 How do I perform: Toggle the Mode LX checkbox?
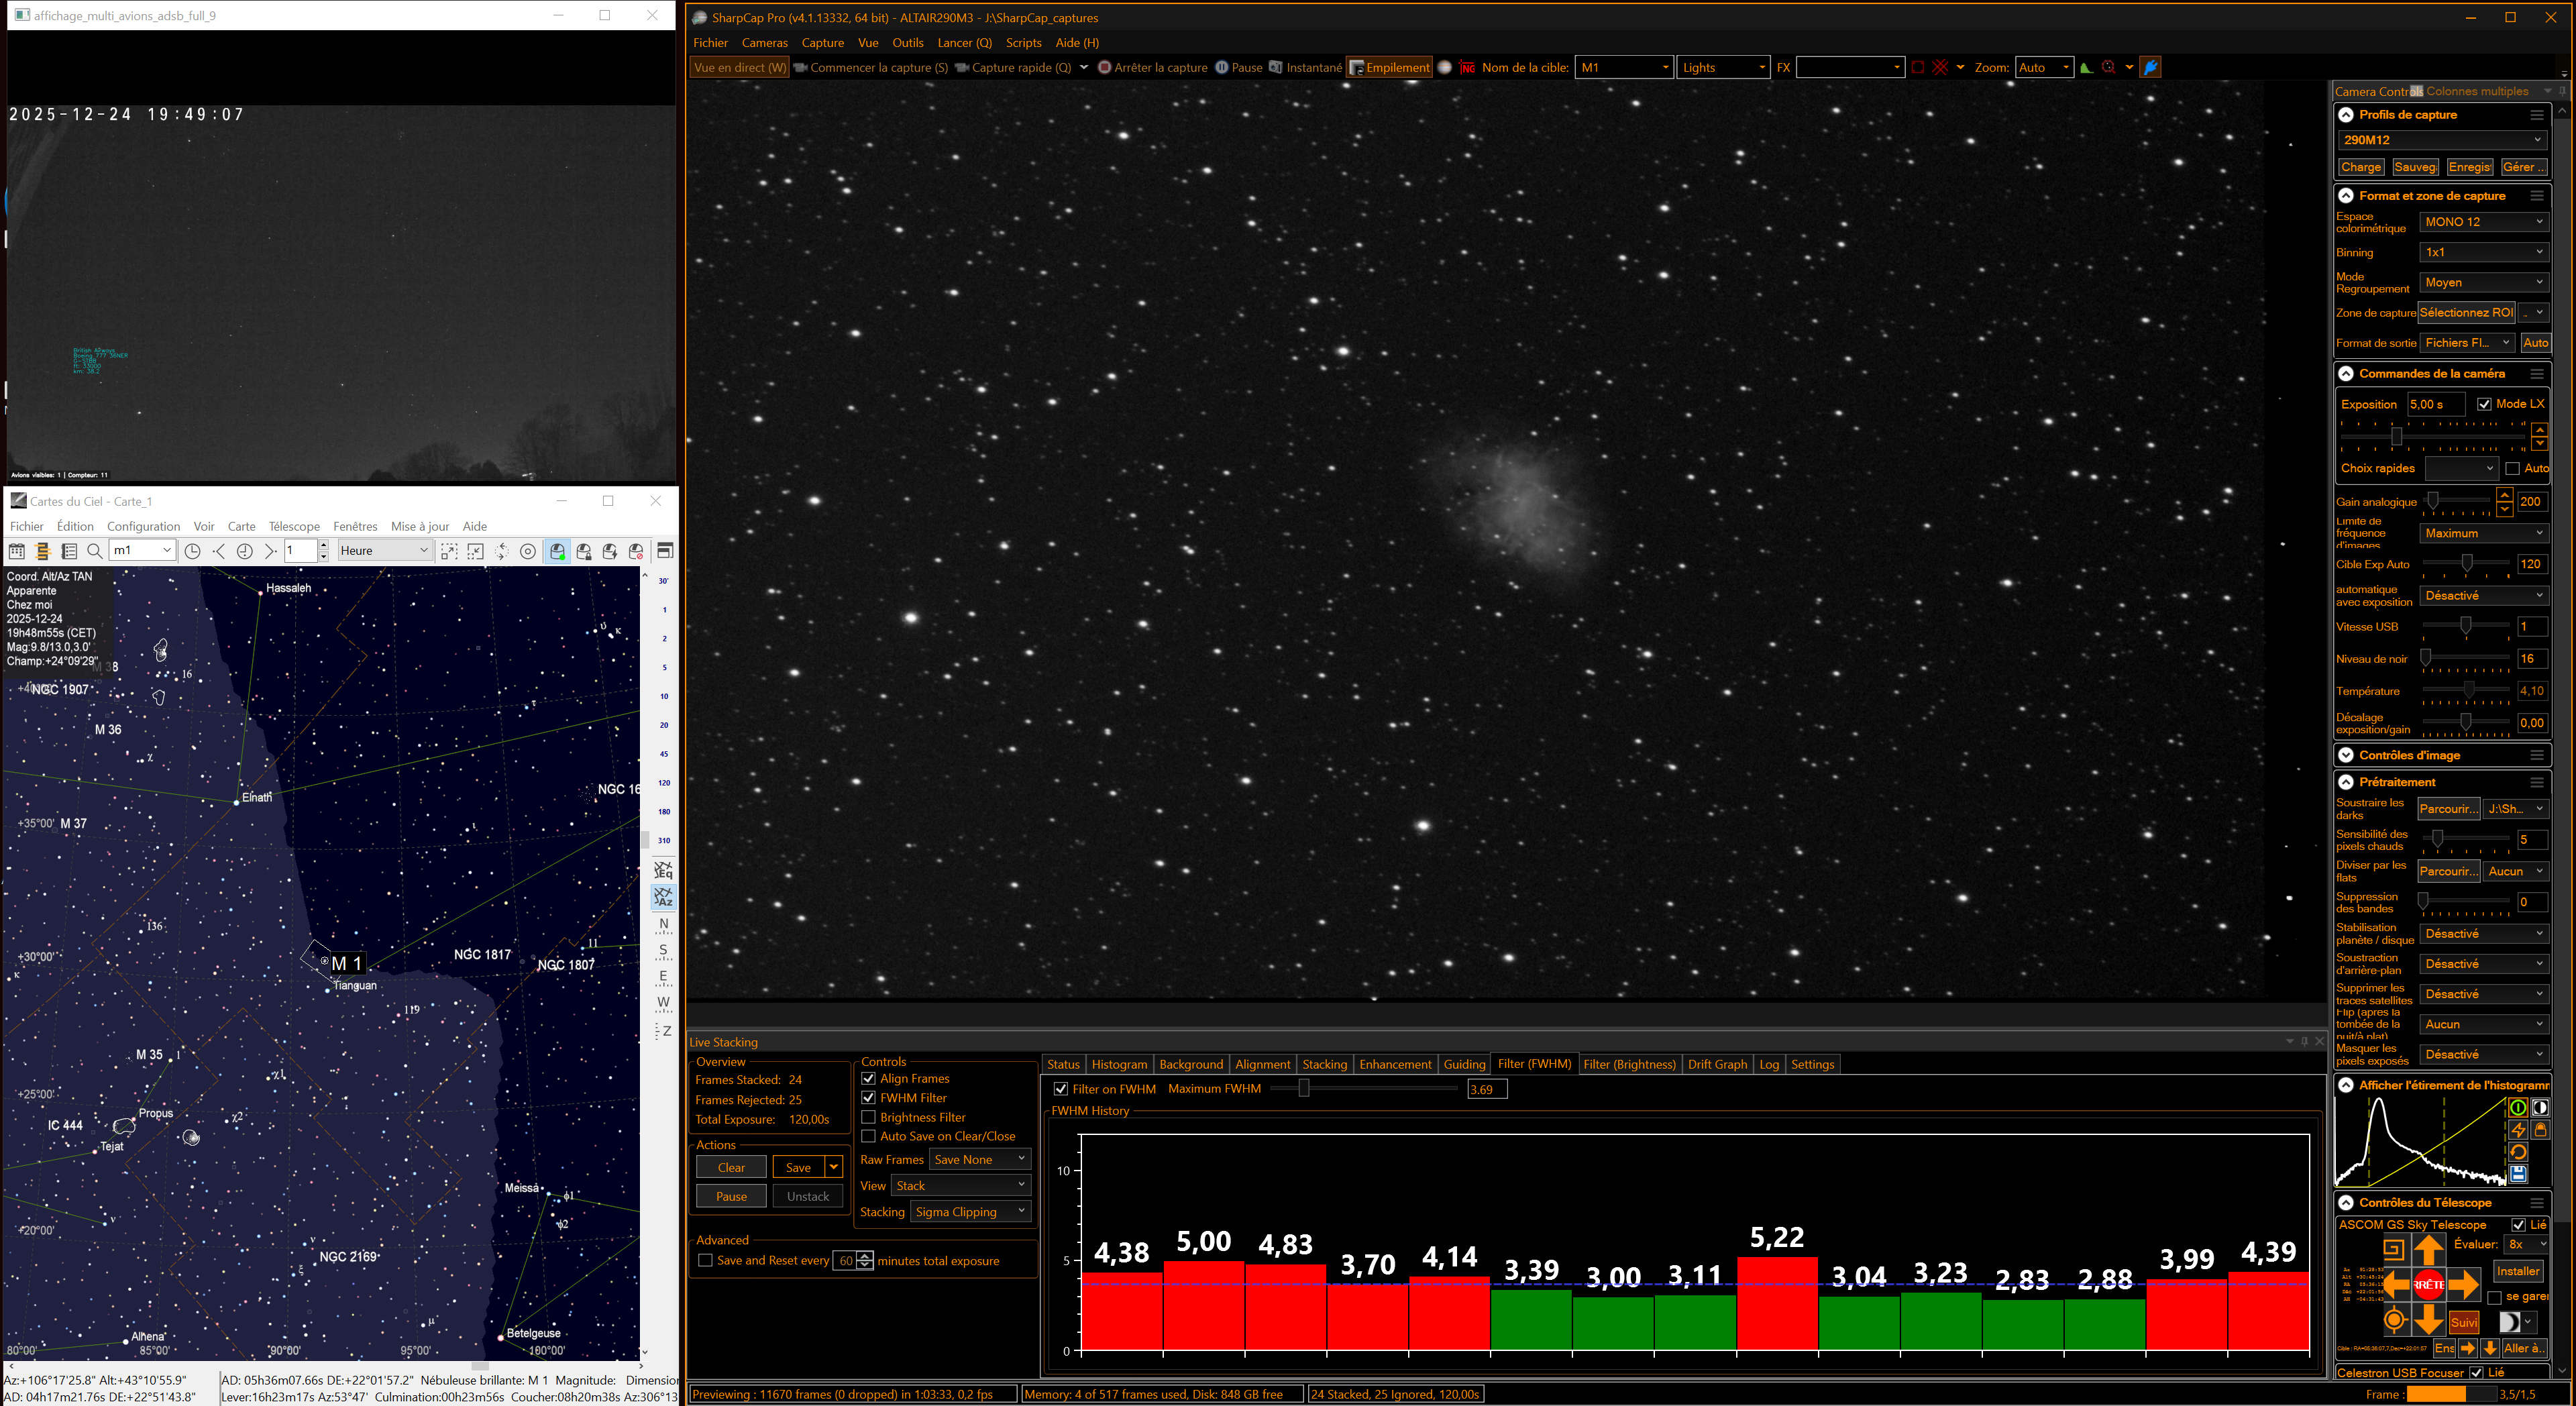[2485, 404]
